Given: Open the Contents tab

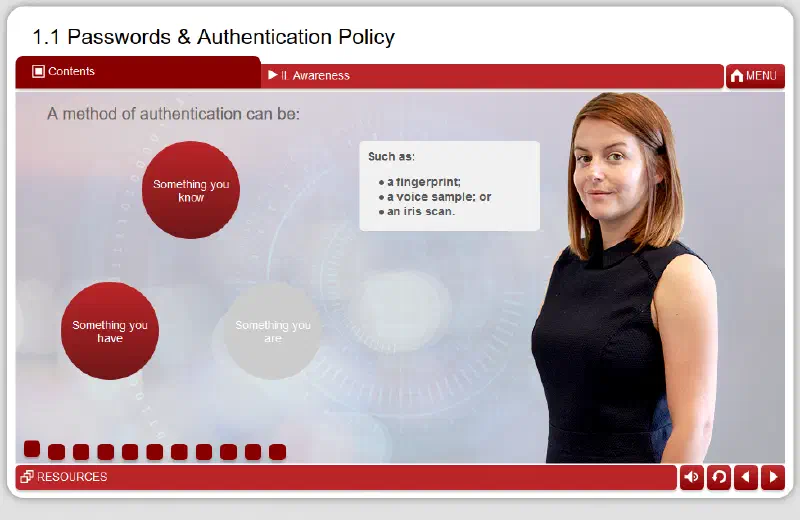Looking at the screenshot, I should pyautogui.click(x=138, y=72).
